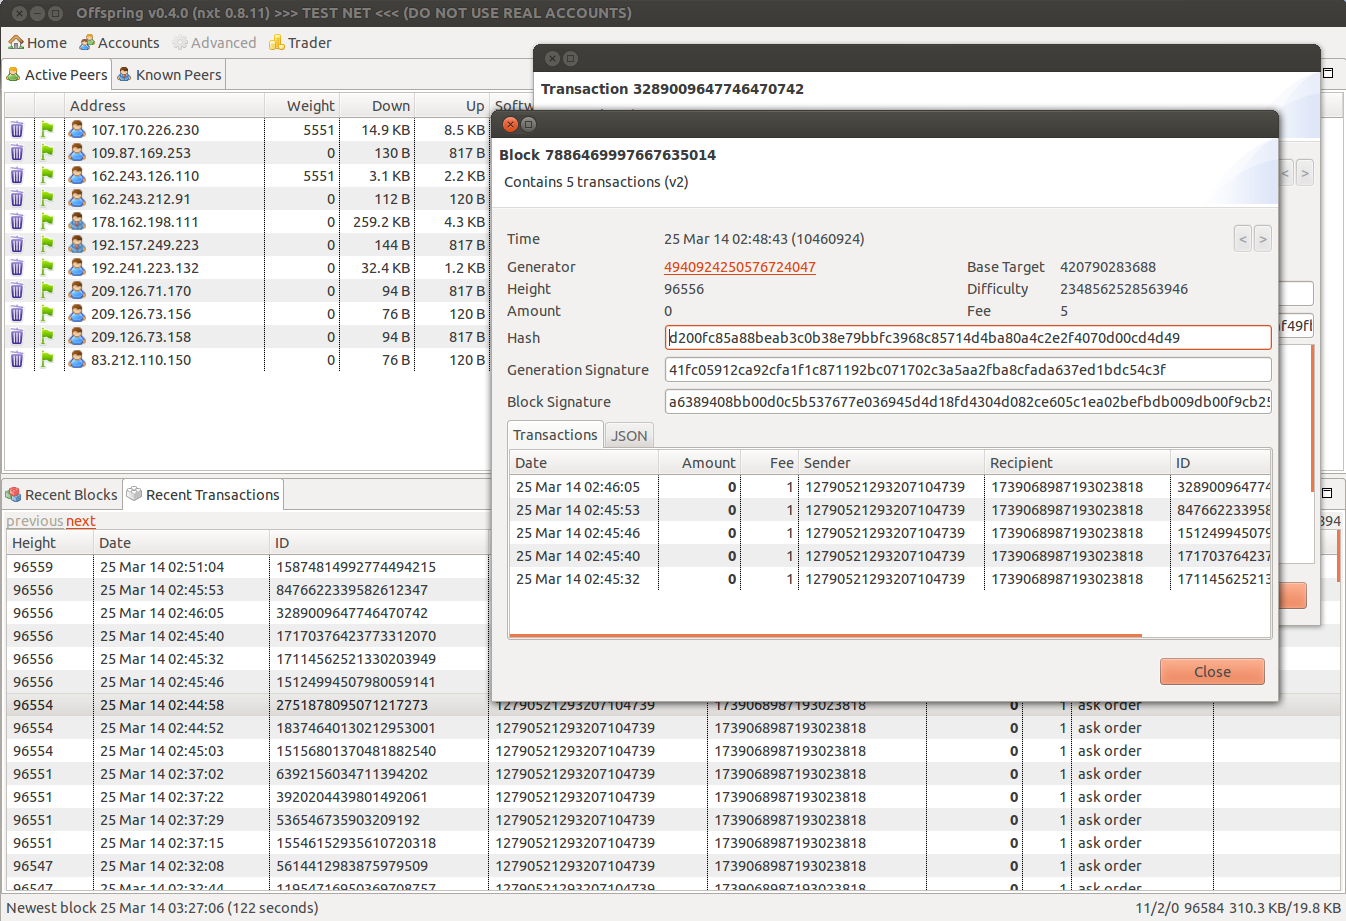
Task: Open the Trader toolbar item
Action: [x=300, y=43]
